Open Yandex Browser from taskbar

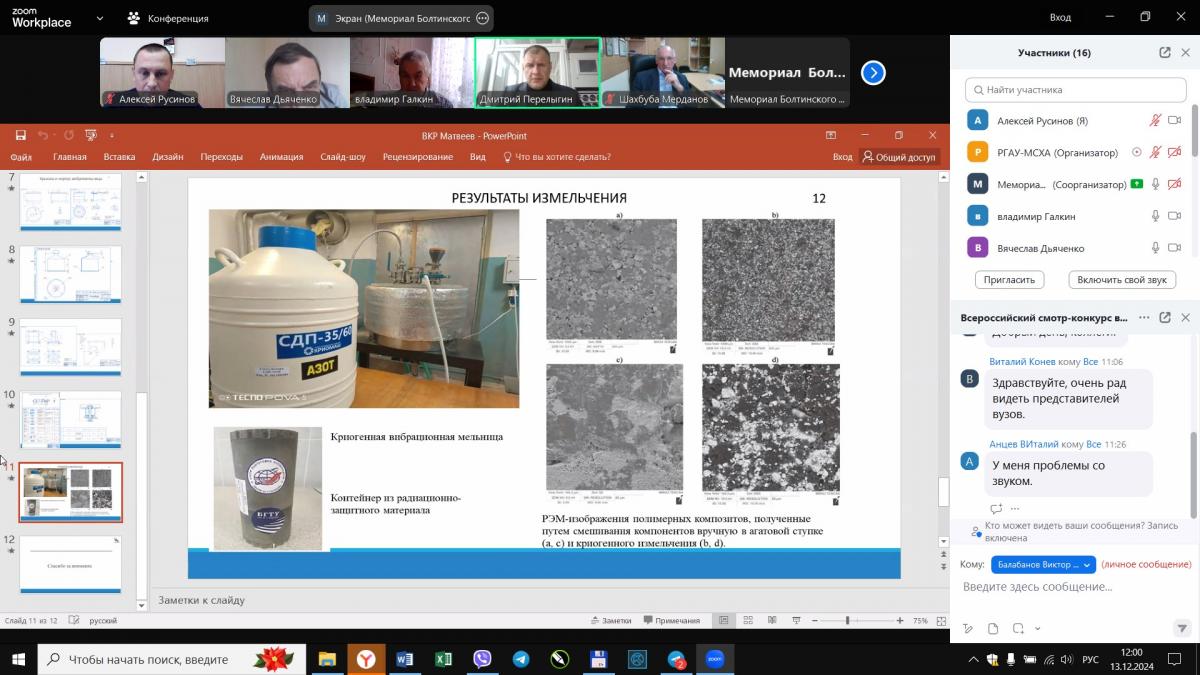(366, 659)
